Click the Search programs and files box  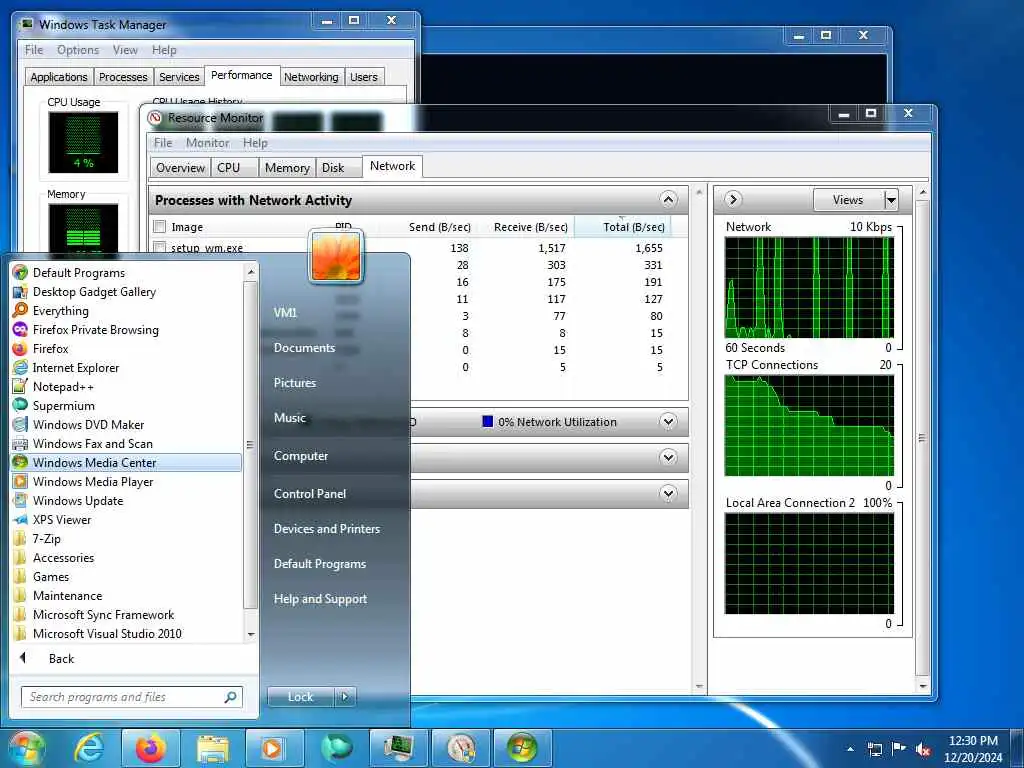tap(131, 697)
